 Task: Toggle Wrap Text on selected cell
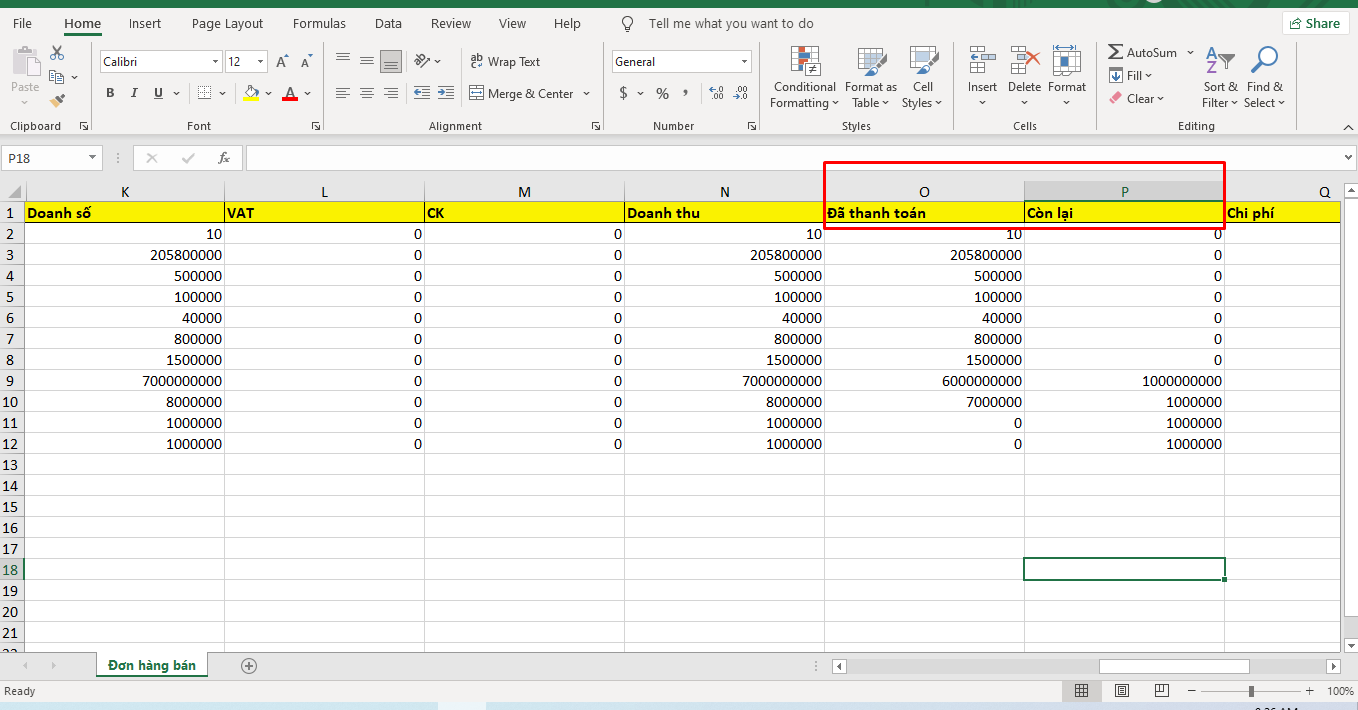pos(505,62)
